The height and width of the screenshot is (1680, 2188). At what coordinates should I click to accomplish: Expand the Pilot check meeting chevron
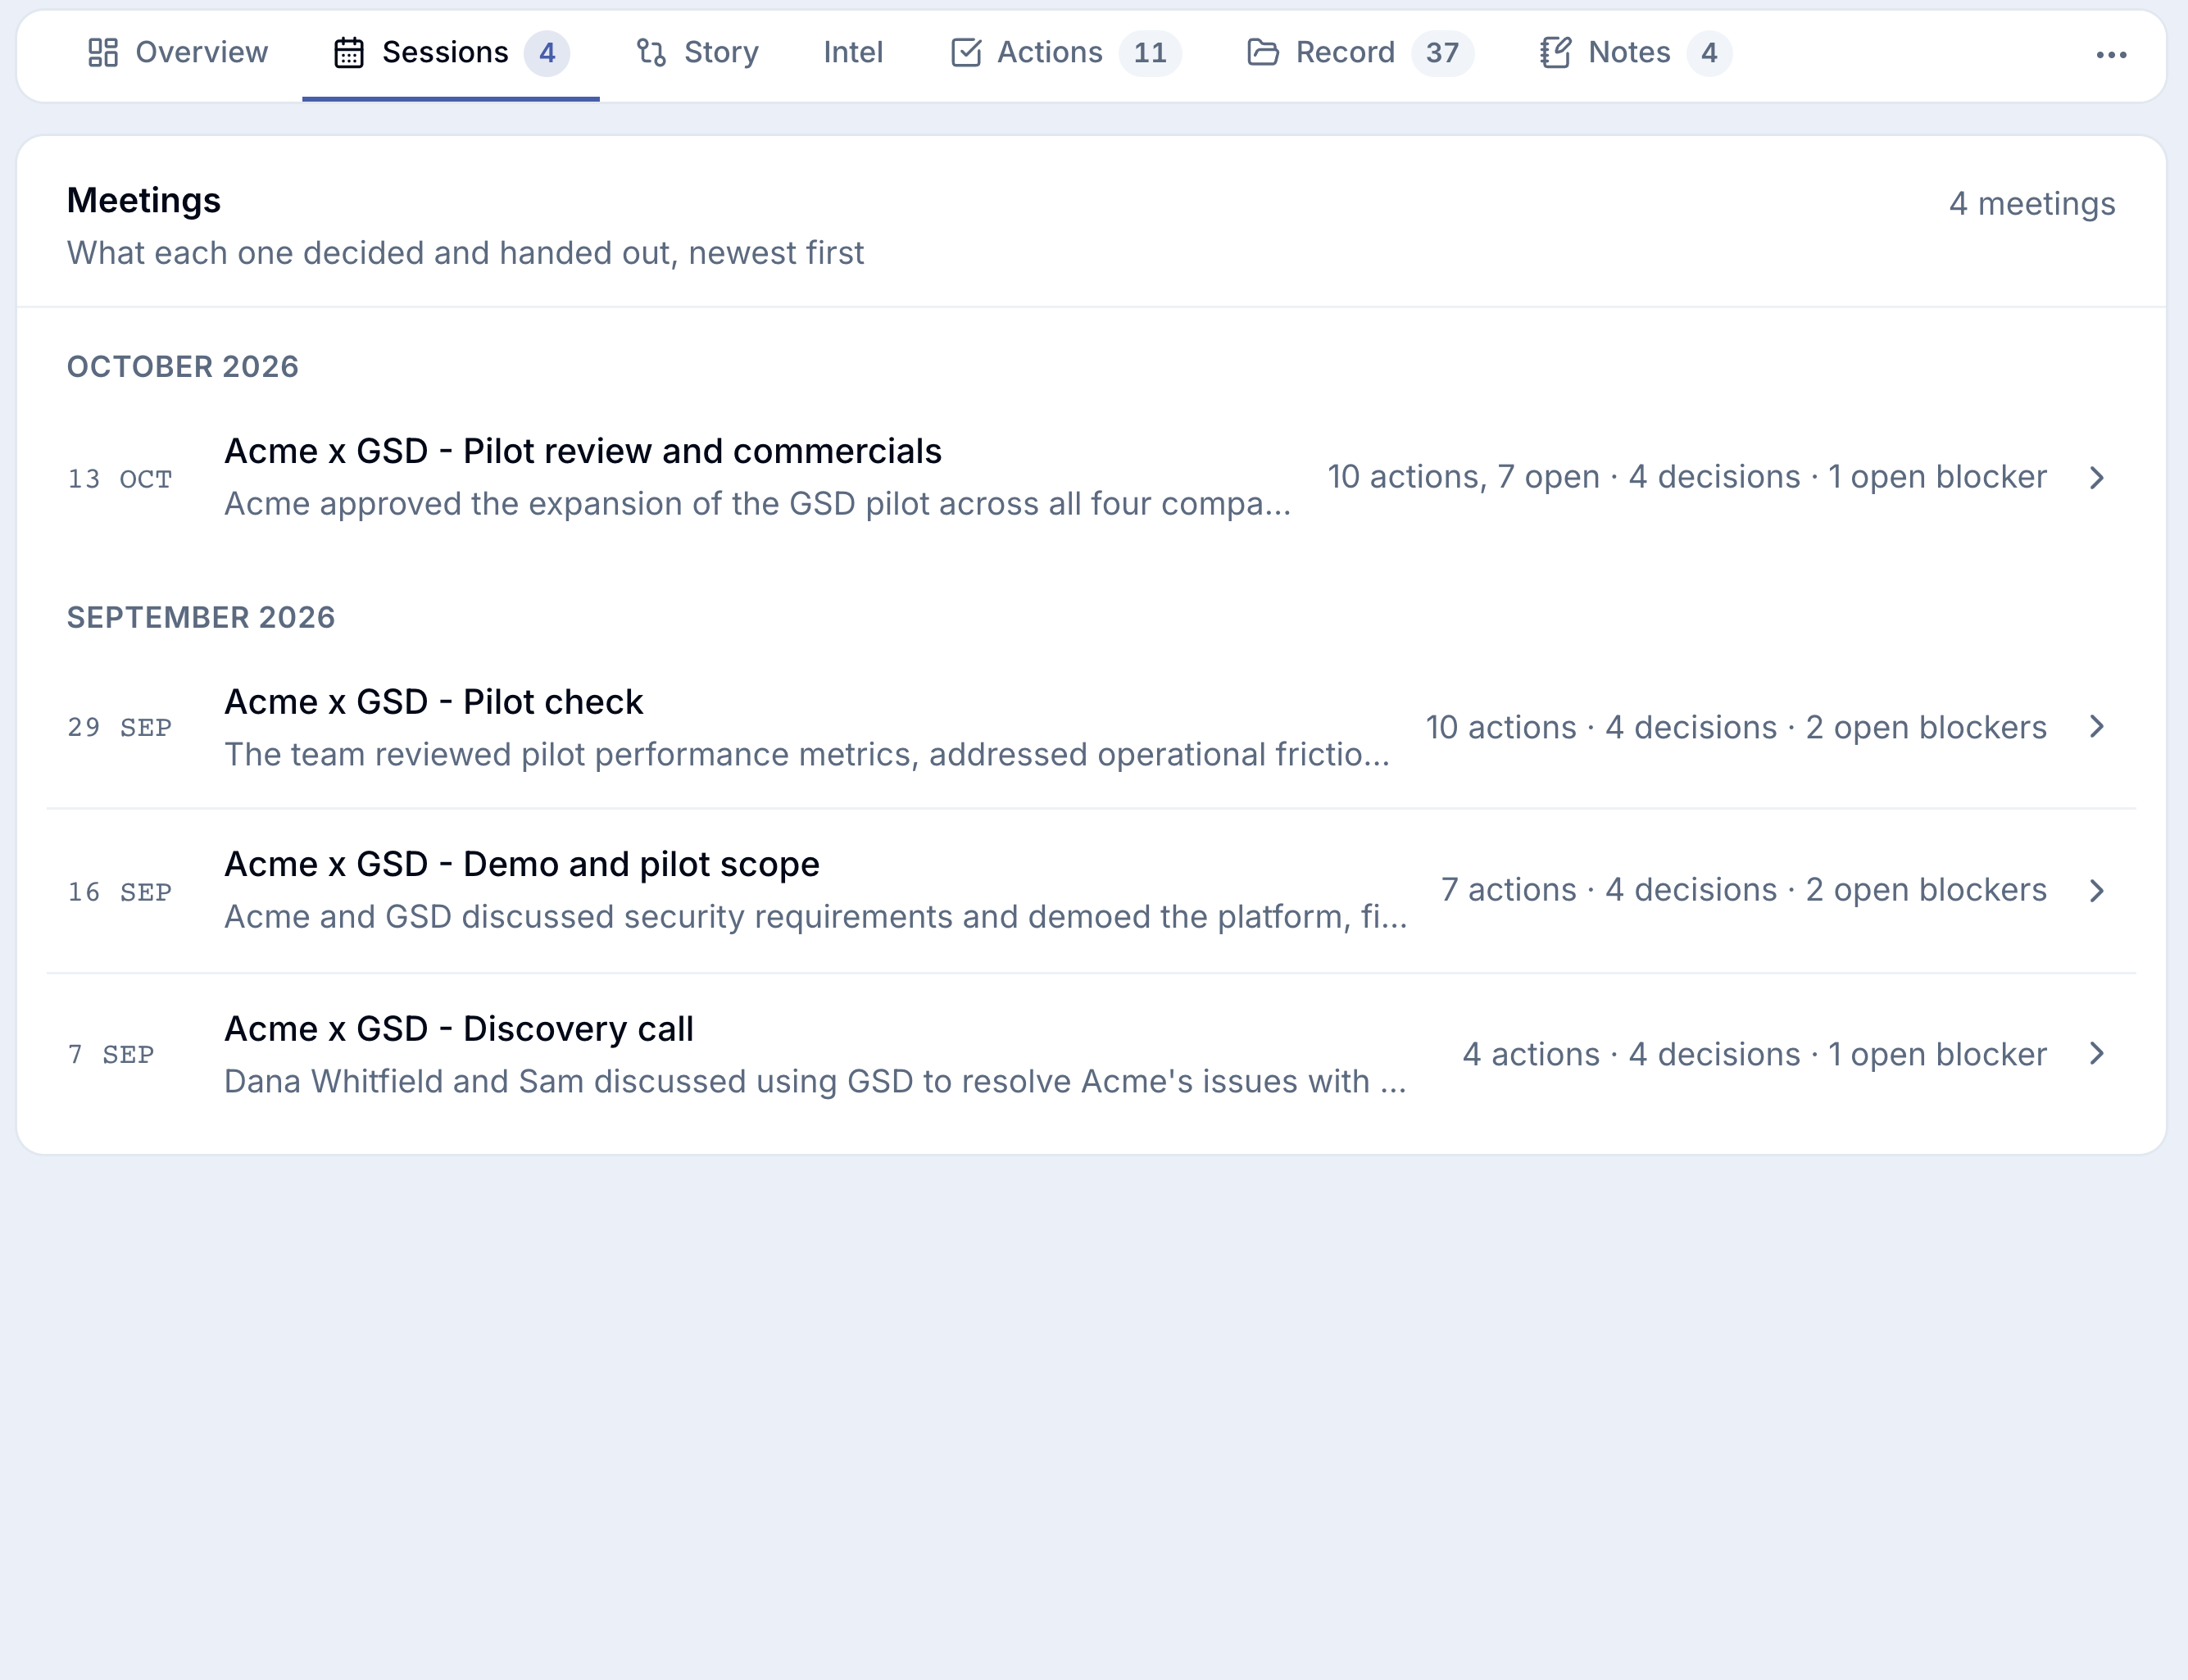pyautogui.click(x=2097, y=727)
